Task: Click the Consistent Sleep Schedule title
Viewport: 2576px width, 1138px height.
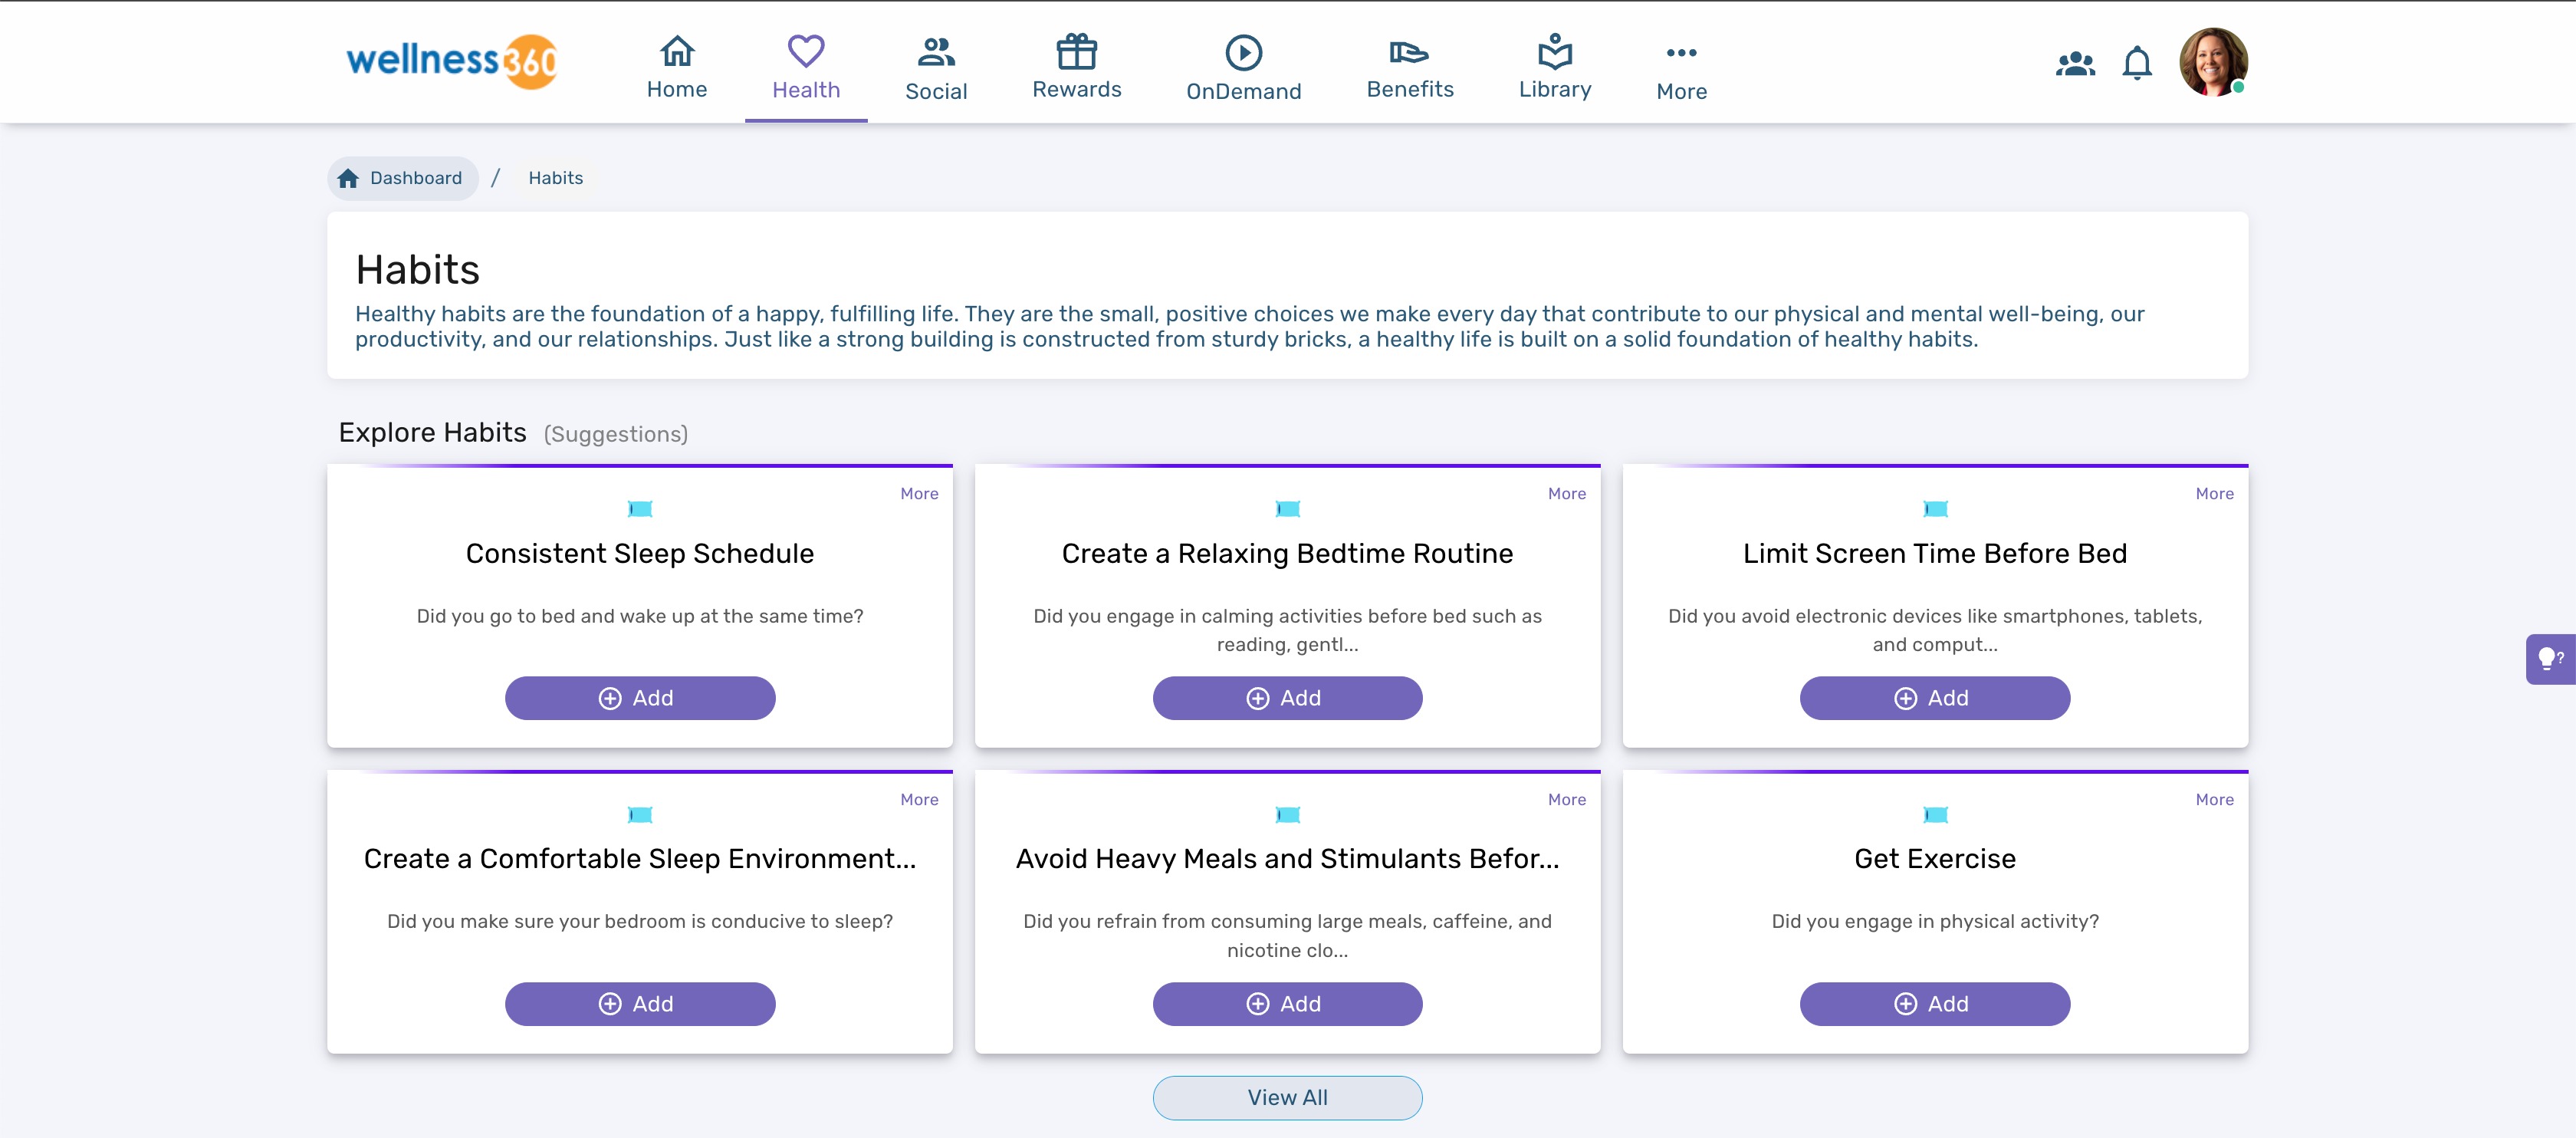Action: [x=640, y=553]
